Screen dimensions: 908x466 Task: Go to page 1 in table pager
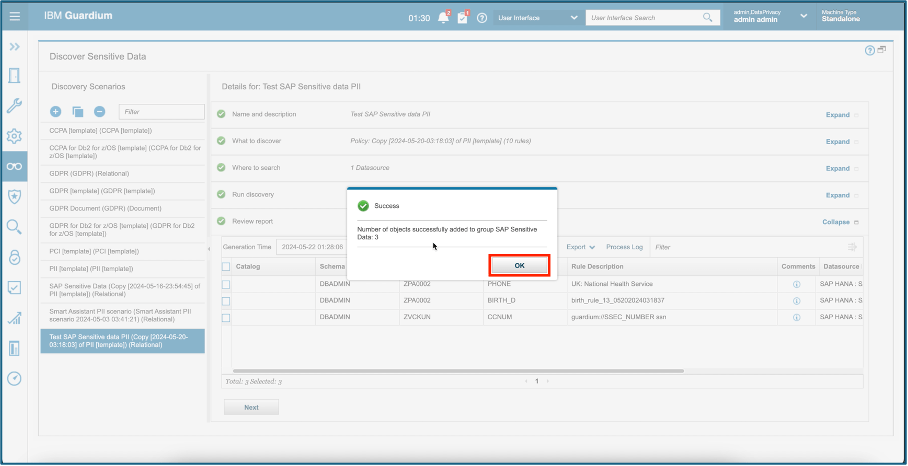pos(537,381)
